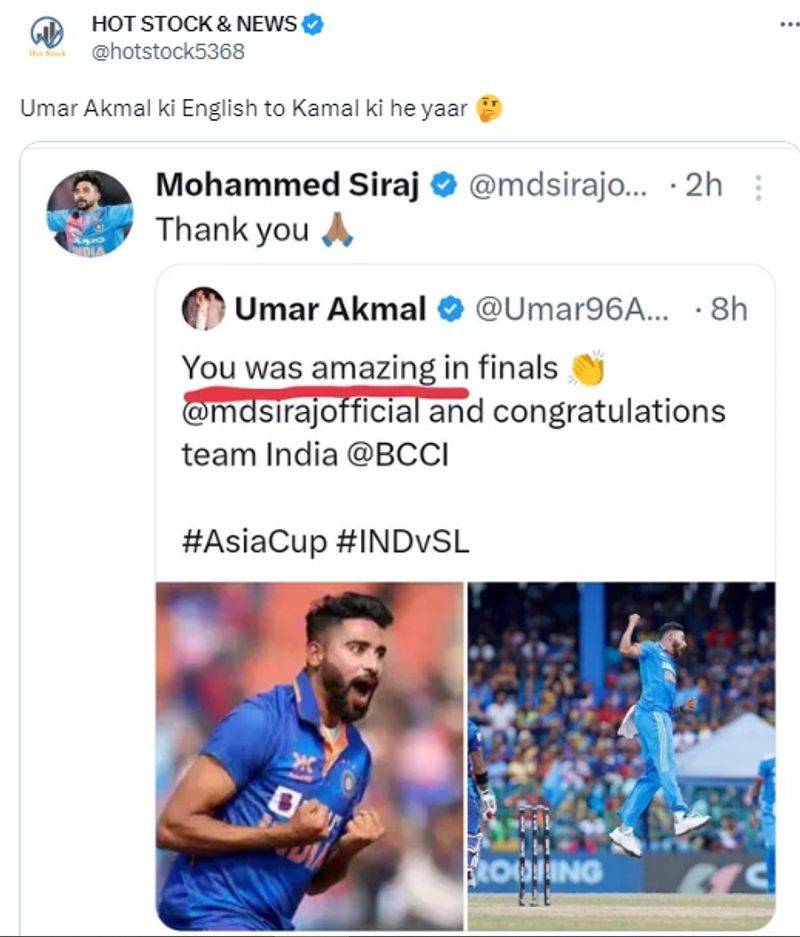The image size is (800, 937).
Task: Open the left photo of Siraj celebrating
Action: tap(310, 755)
